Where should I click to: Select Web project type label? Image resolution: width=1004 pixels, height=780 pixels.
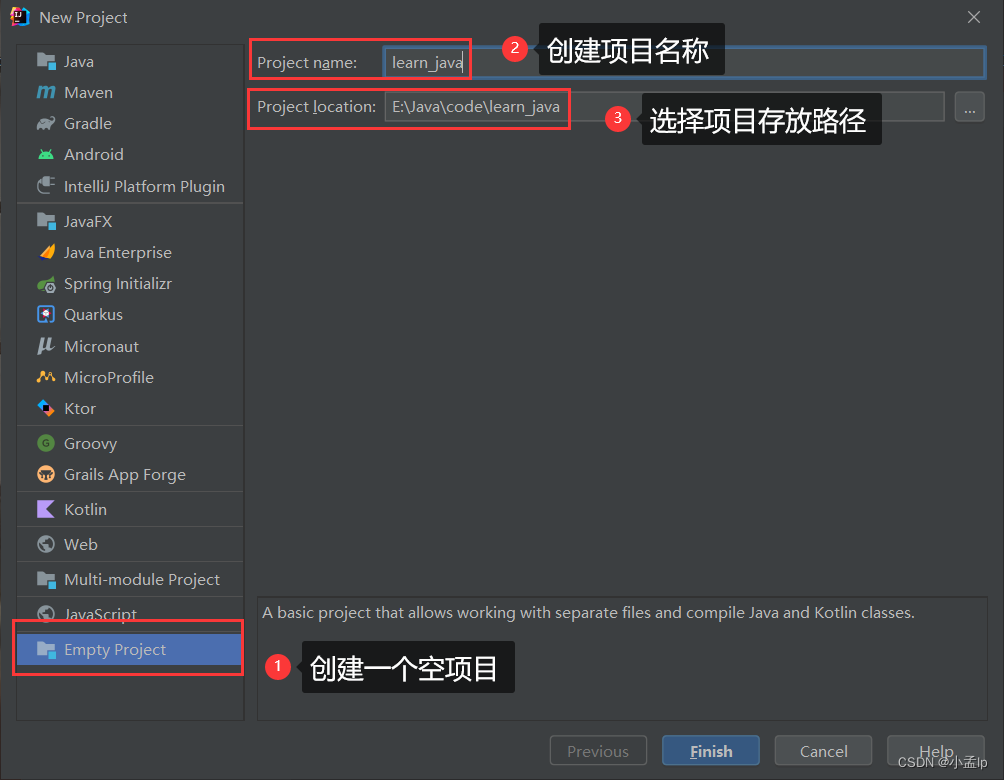(x=81, y=544)
